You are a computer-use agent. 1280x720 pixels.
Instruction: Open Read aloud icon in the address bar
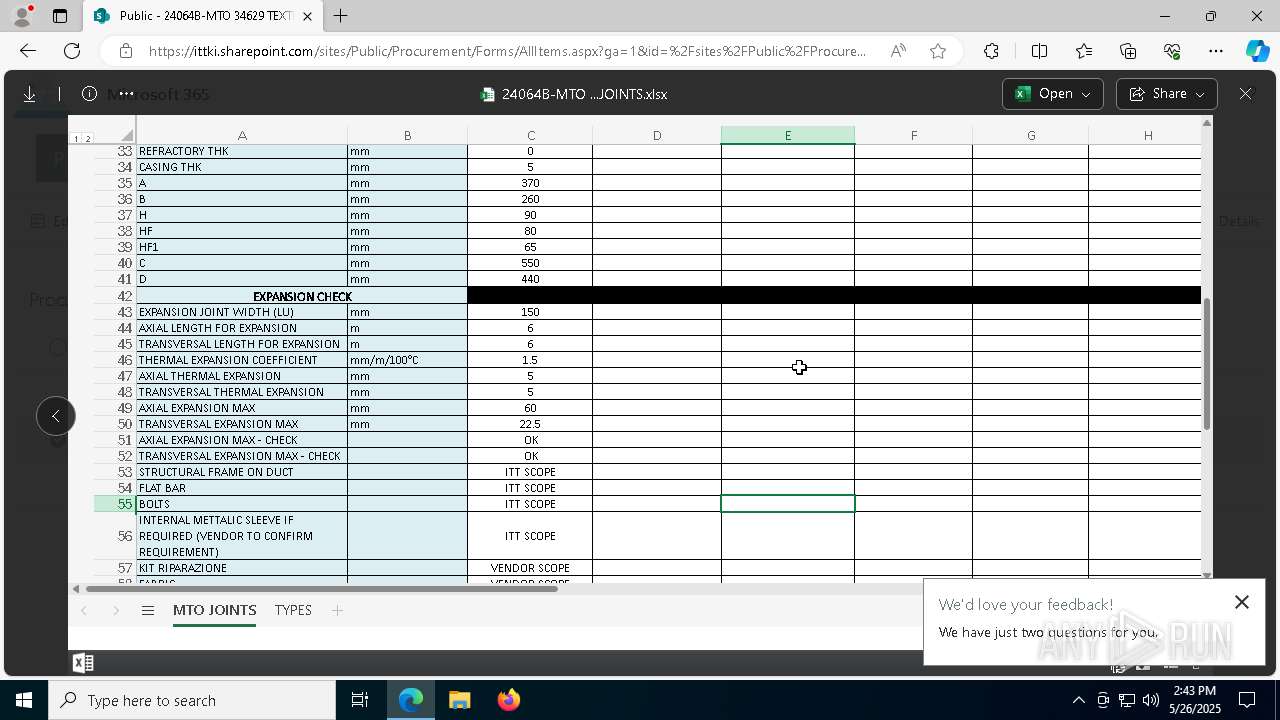(898, 51)
